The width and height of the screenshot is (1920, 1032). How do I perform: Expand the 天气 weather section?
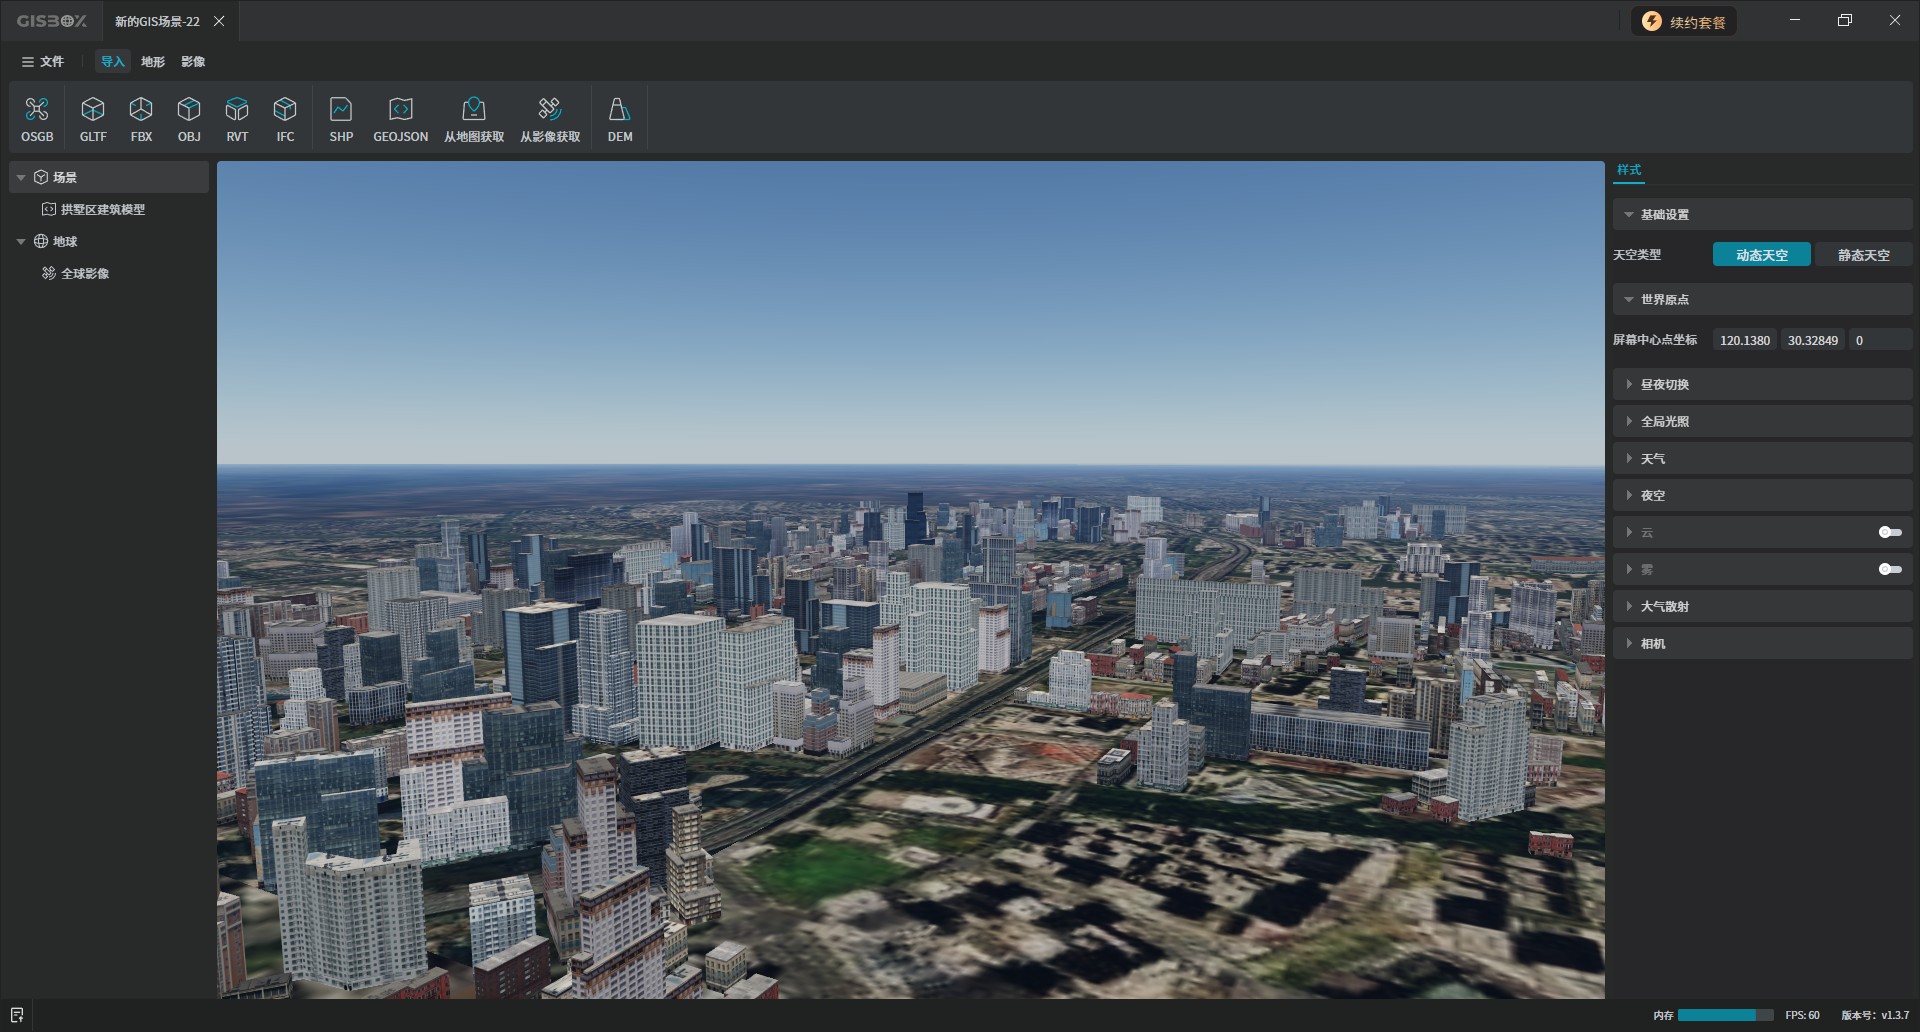click(x=1652, y=459)
